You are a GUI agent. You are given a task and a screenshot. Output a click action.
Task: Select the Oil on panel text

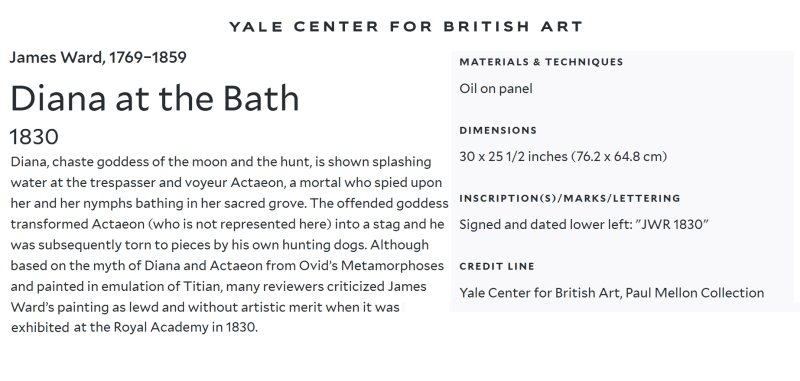coord(496,89)
